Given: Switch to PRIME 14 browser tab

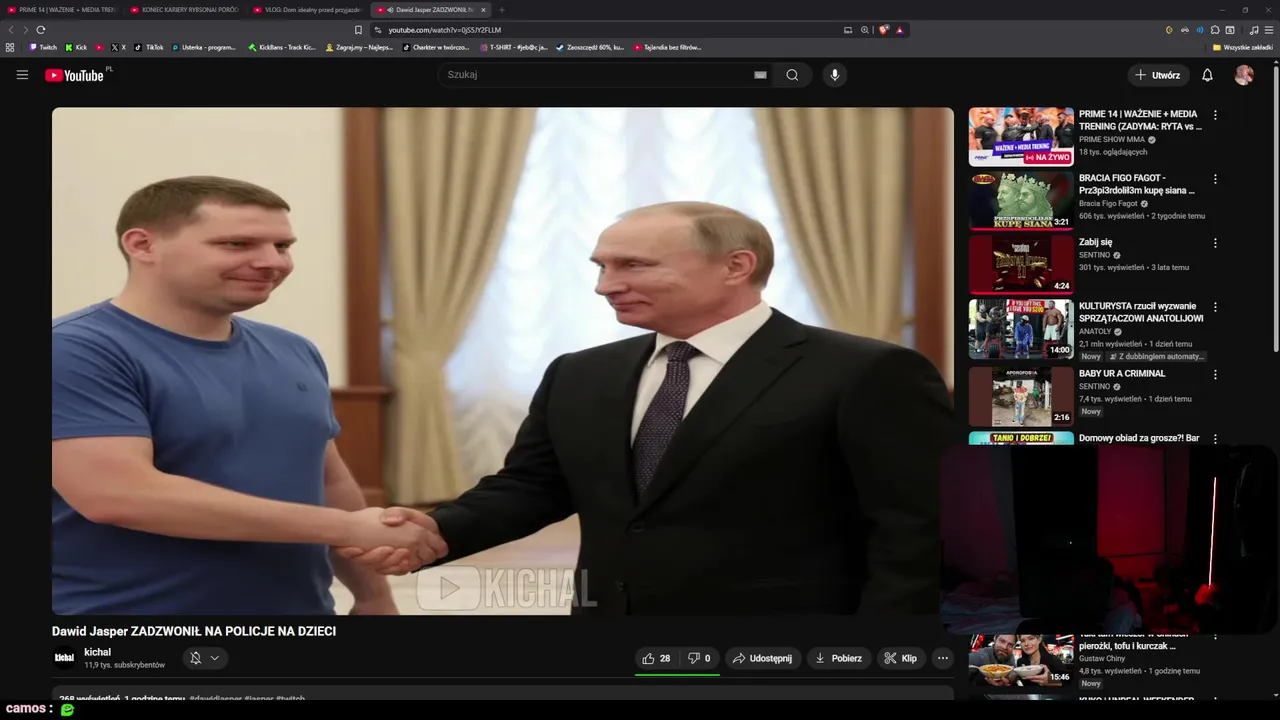Looking at the screenshot, I should [62, 10].
